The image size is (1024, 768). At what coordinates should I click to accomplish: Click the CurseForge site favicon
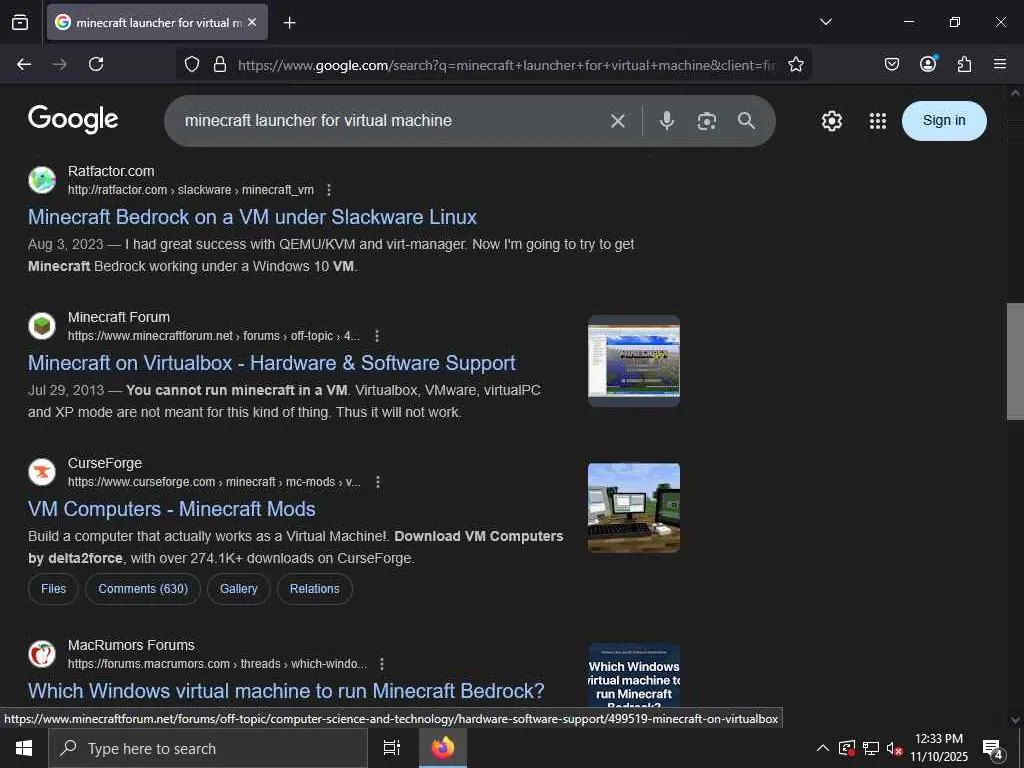42,472
